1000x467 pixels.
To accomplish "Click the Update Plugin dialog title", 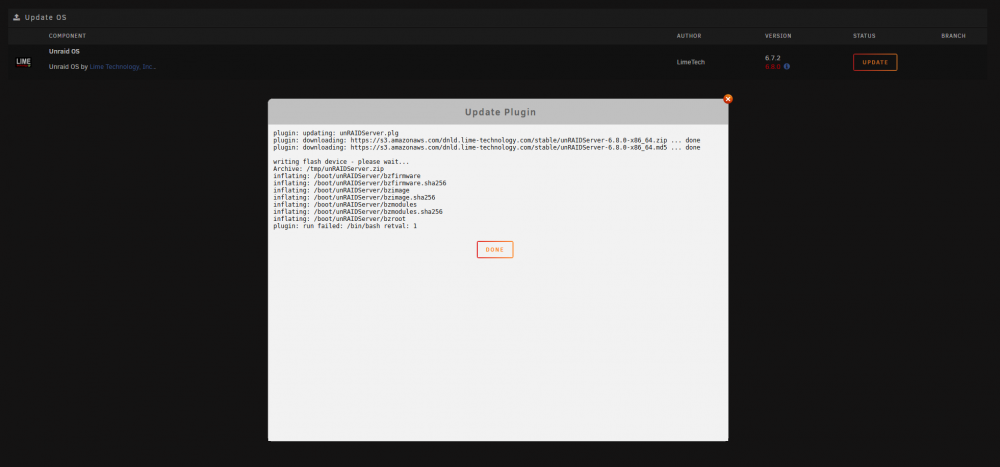I will 500,112.
